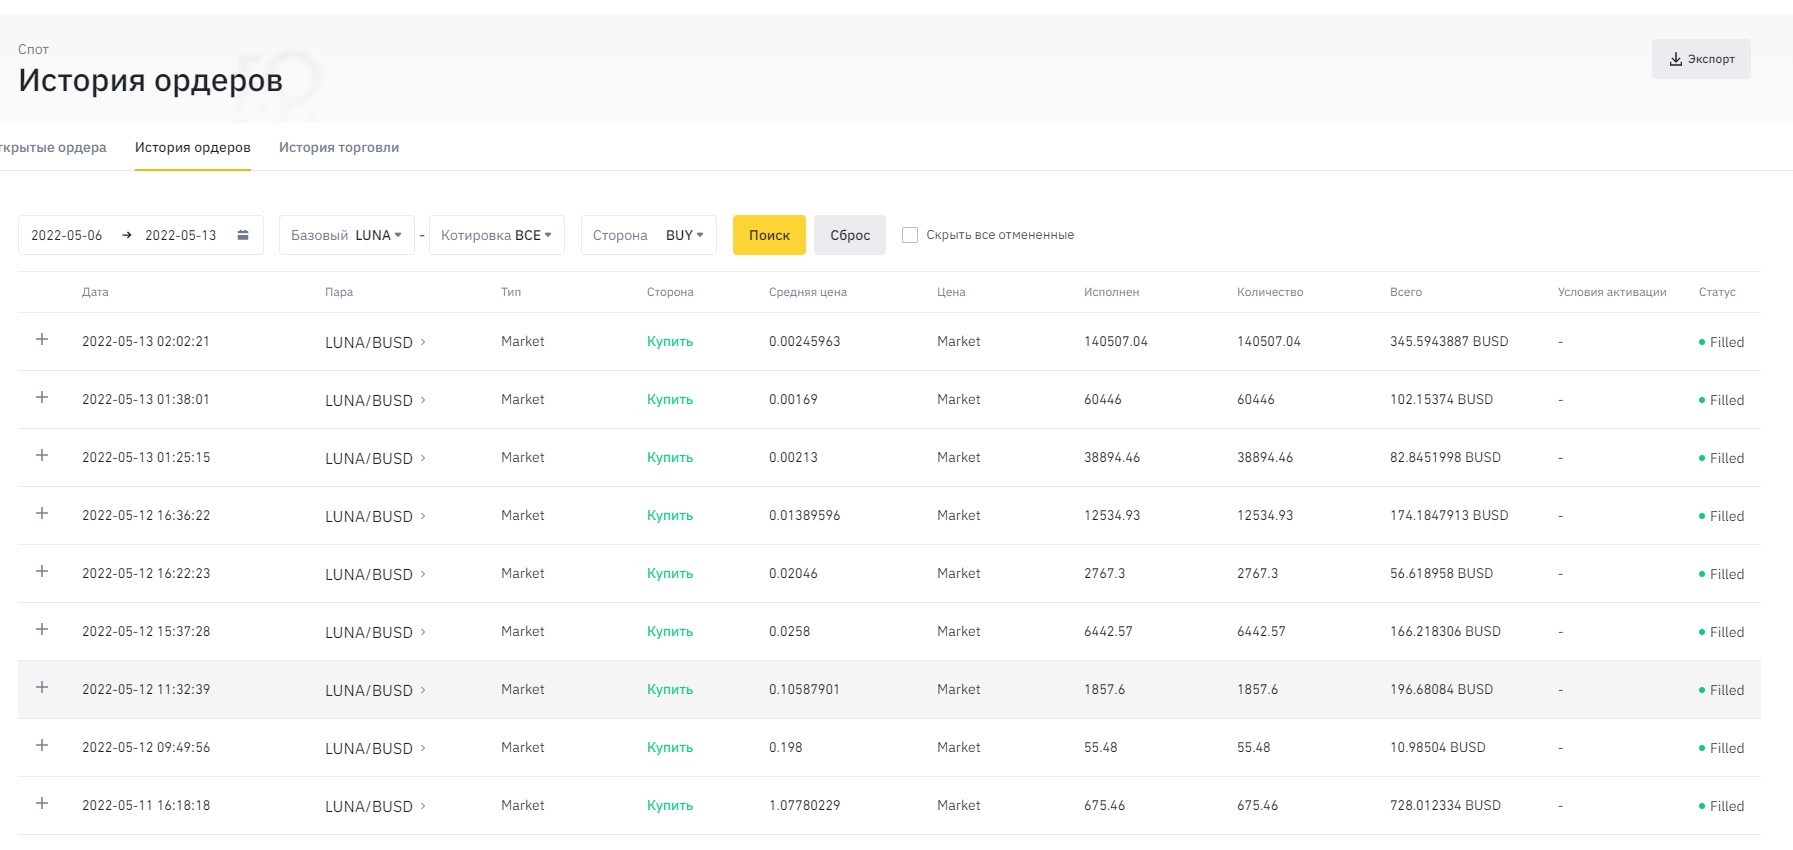
Task: Click average price 1.07780229
Action: (805, 805)
